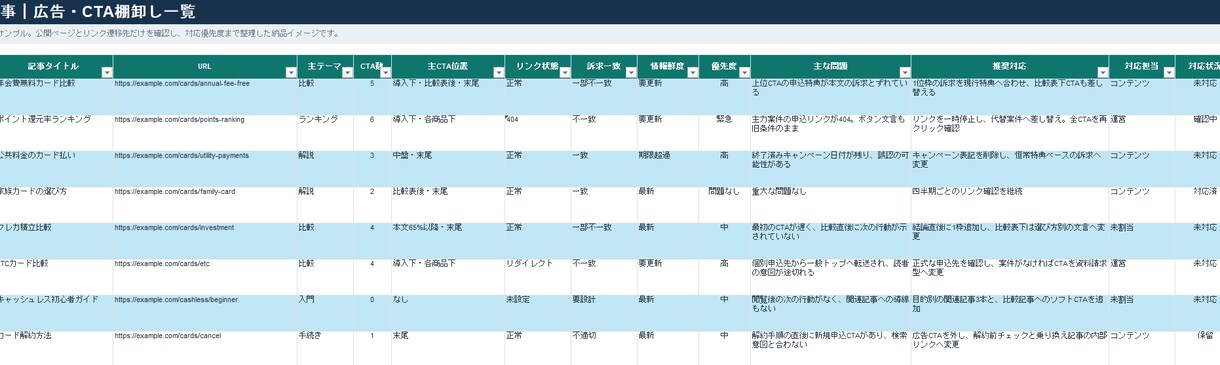Select the problem cell starting 終了済みキャンペーン日付
Screen dimensions: 1220x365
831,169
